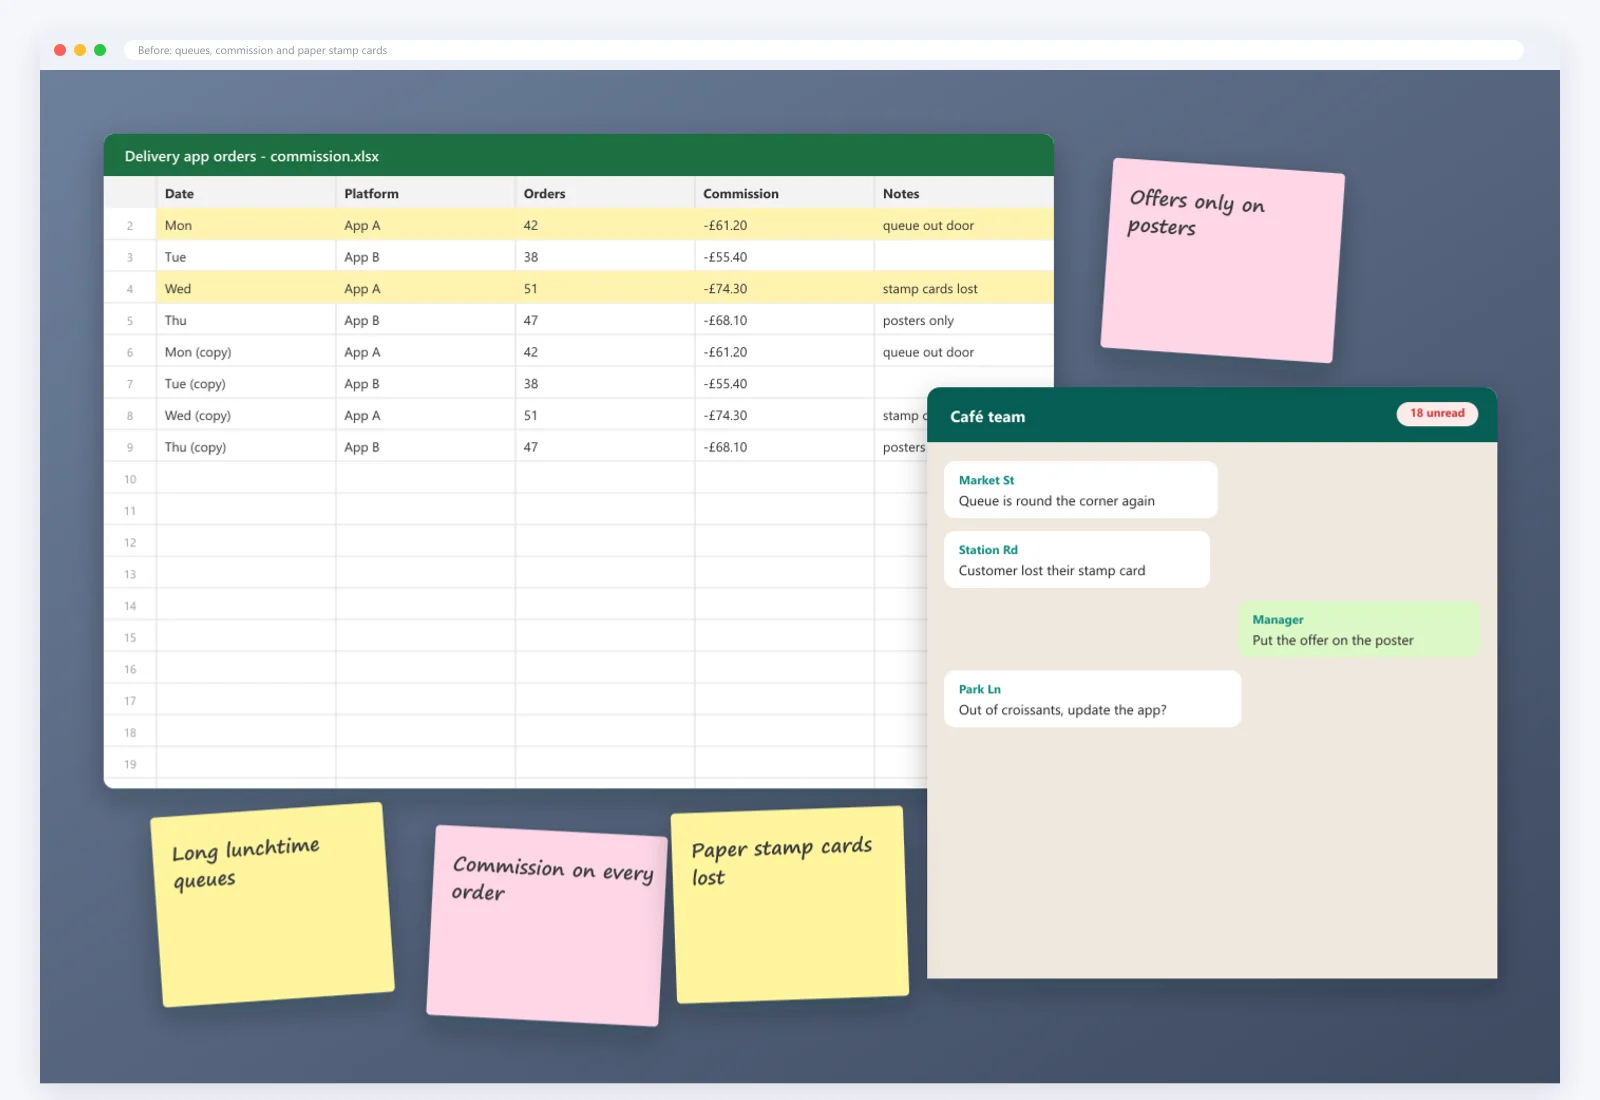
Task: Open the Market St message about the queue
Action: coord(1080,490)
